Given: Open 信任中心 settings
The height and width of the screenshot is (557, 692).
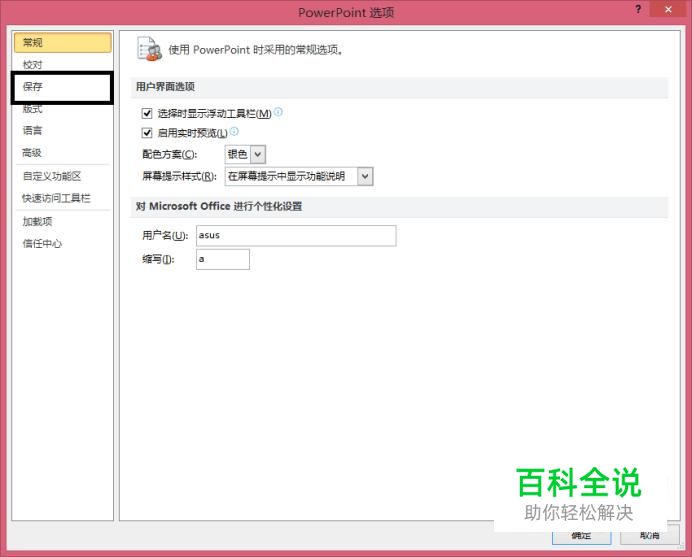Looking at the screenshot, I should point(63,244).
